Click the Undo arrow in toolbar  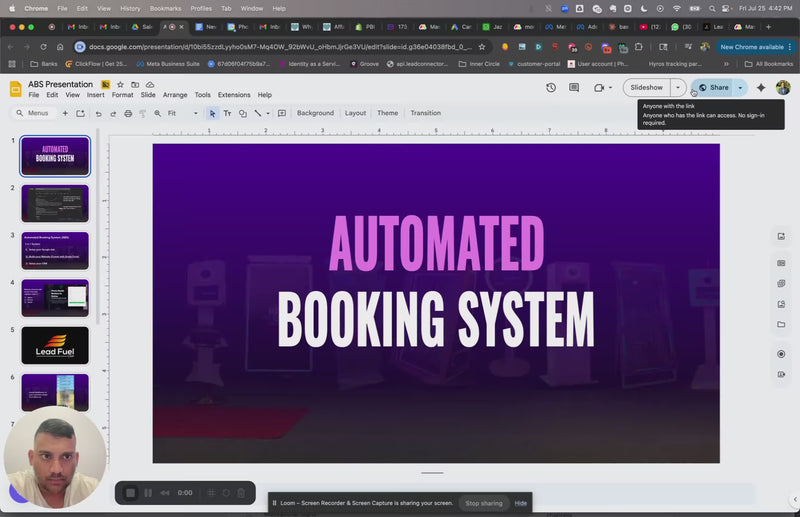pyautogui.click(x=98, y=113)
